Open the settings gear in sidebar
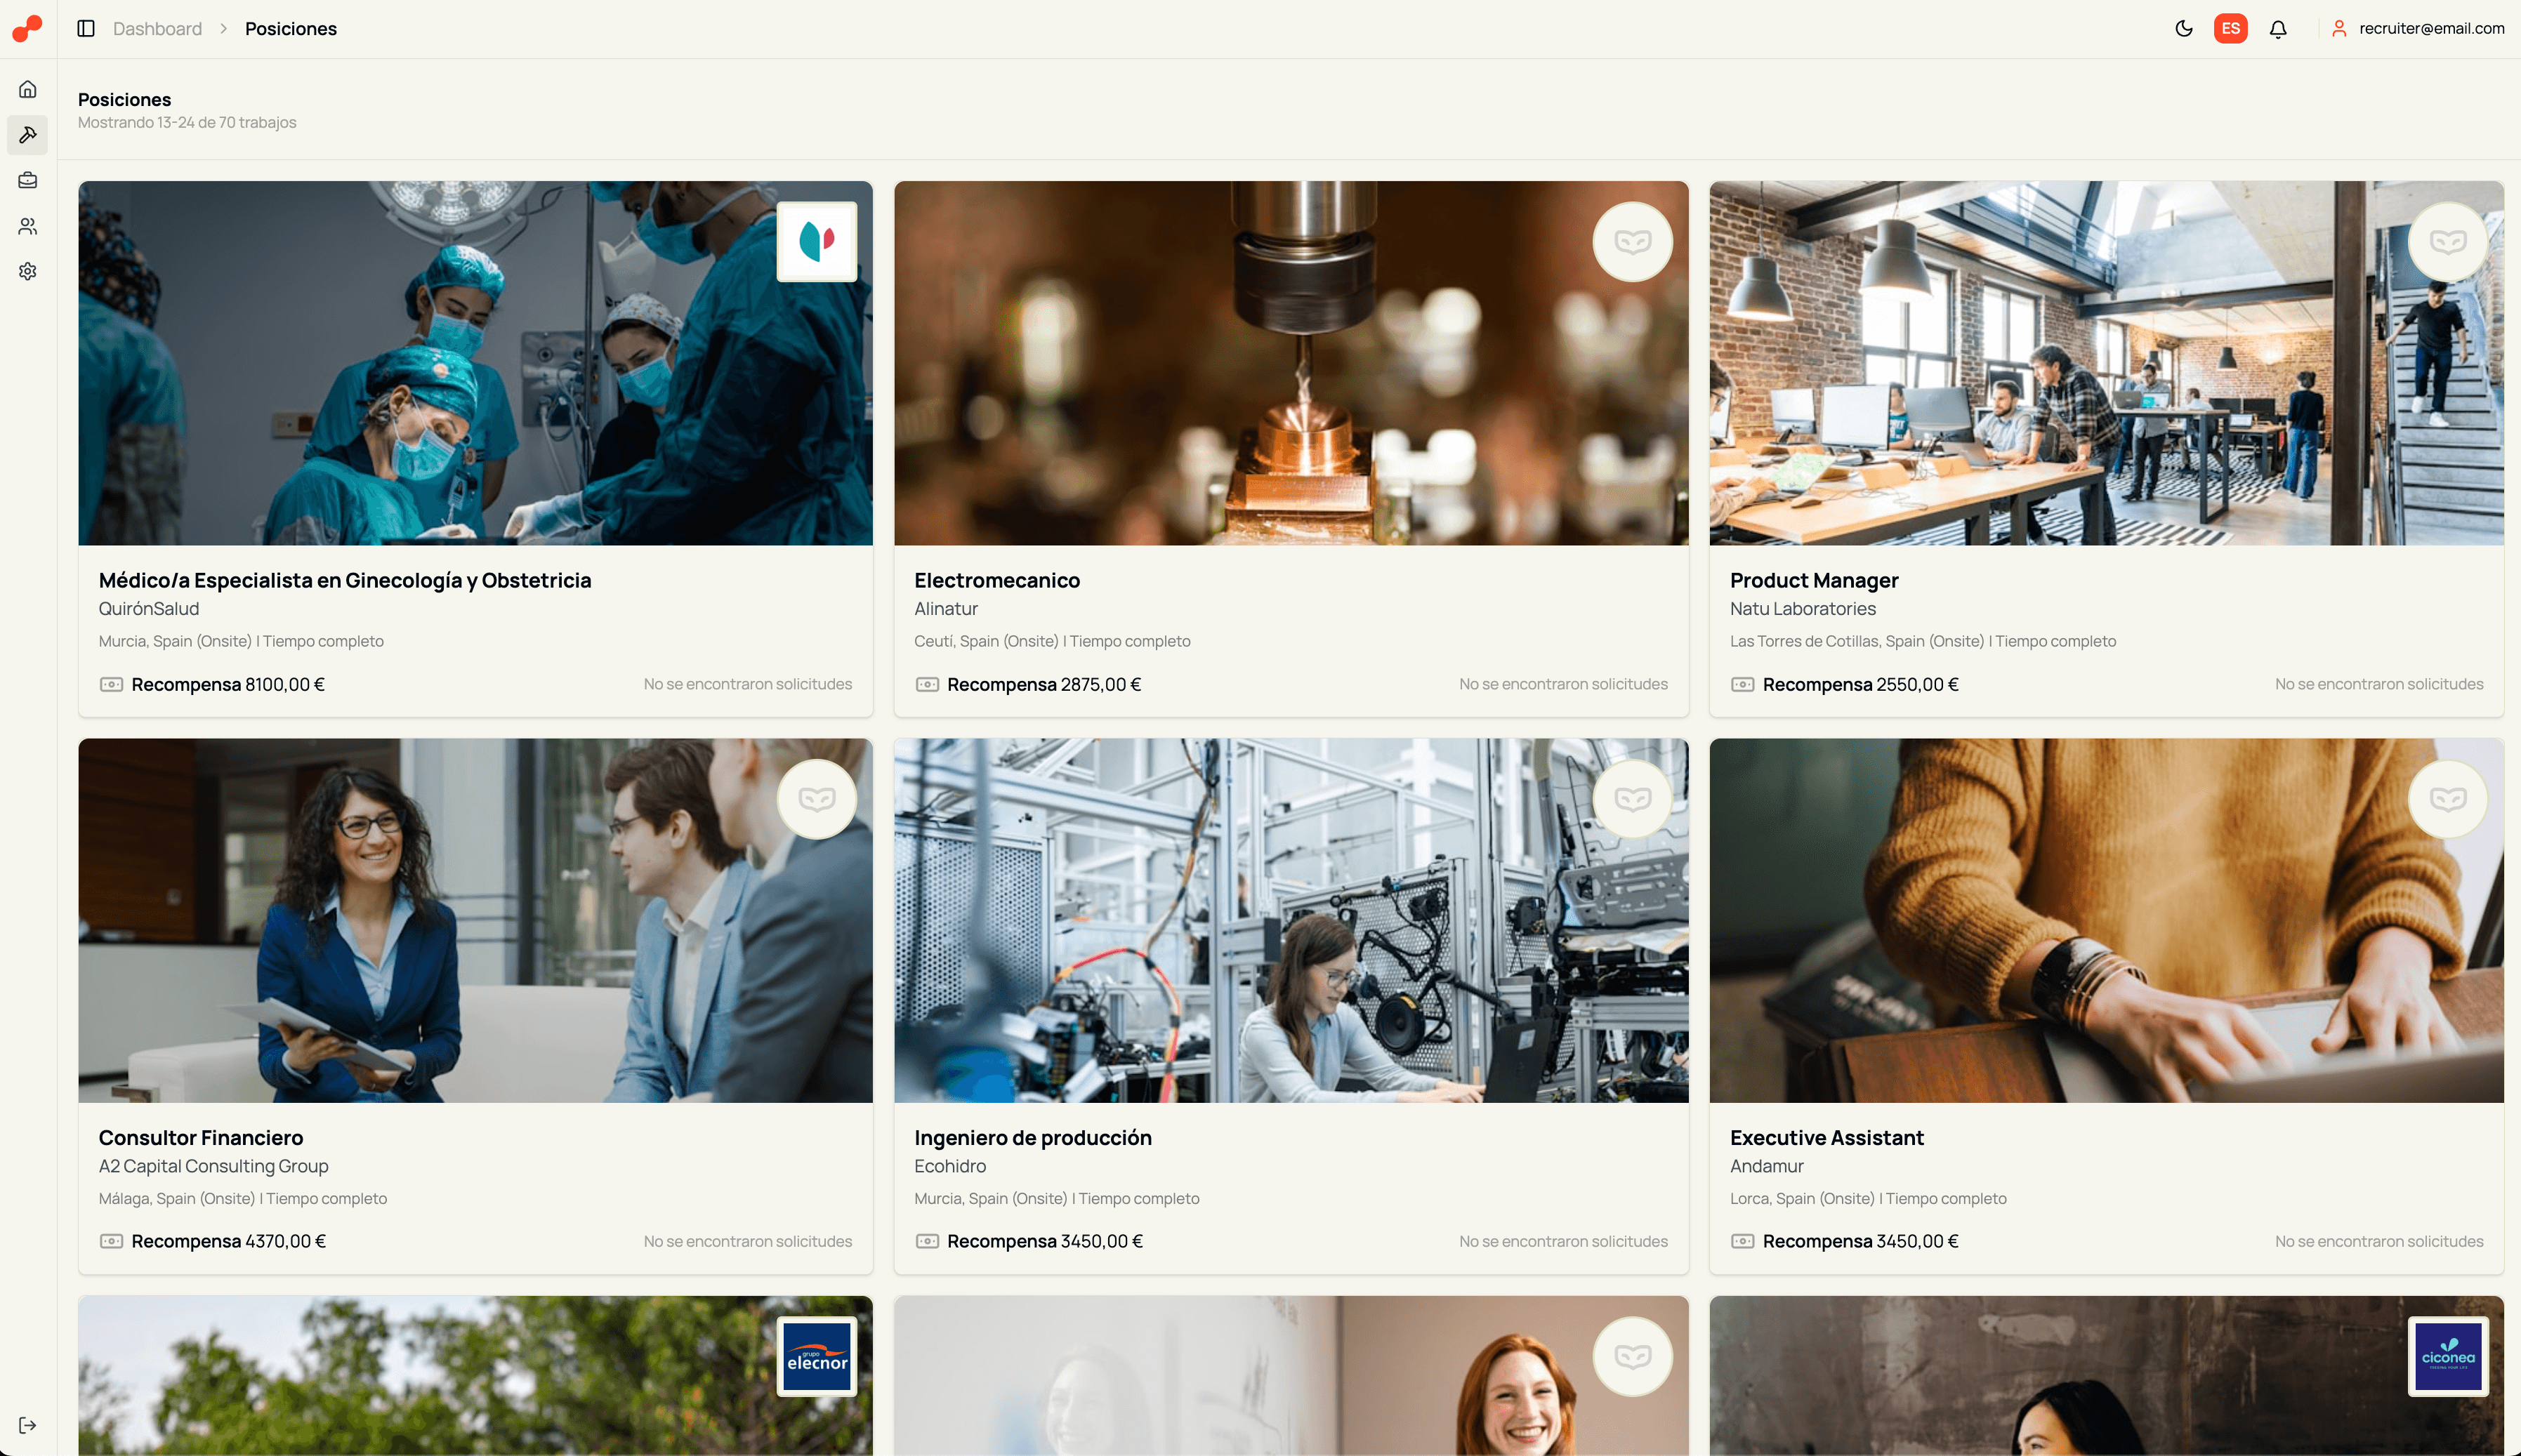Screen dimensions: 2521x1456 tap(28, 271)
